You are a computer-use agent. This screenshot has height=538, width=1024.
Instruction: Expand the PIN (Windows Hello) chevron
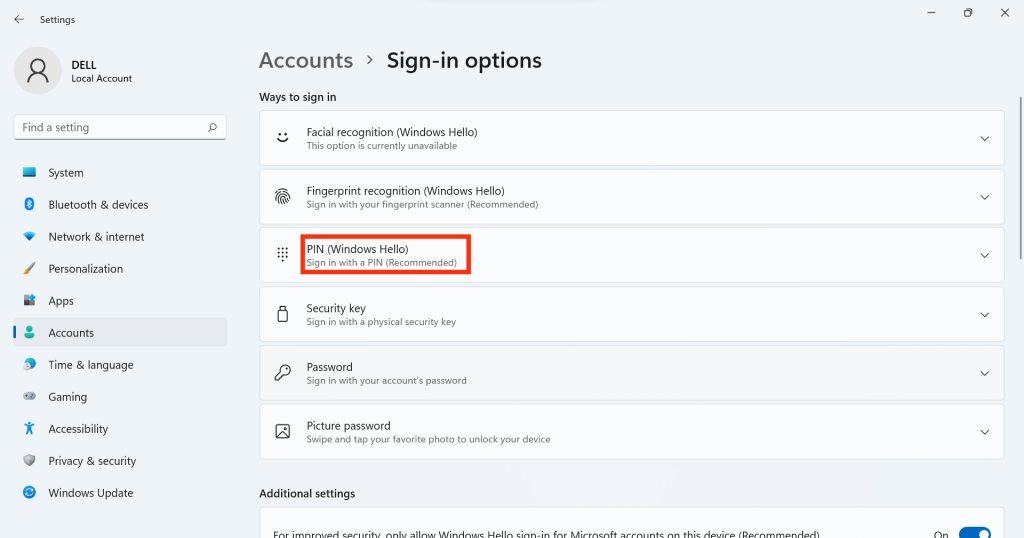(x=984, y=255)
